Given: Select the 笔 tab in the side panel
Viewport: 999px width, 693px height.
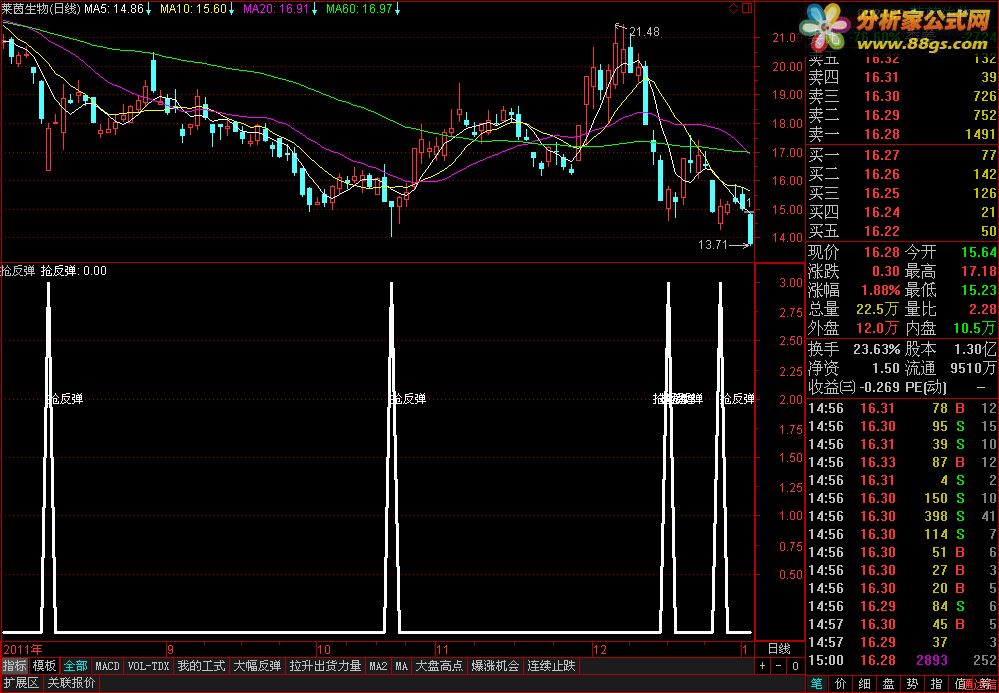Looking at the screenshot, I should click(x=817, y=683).
